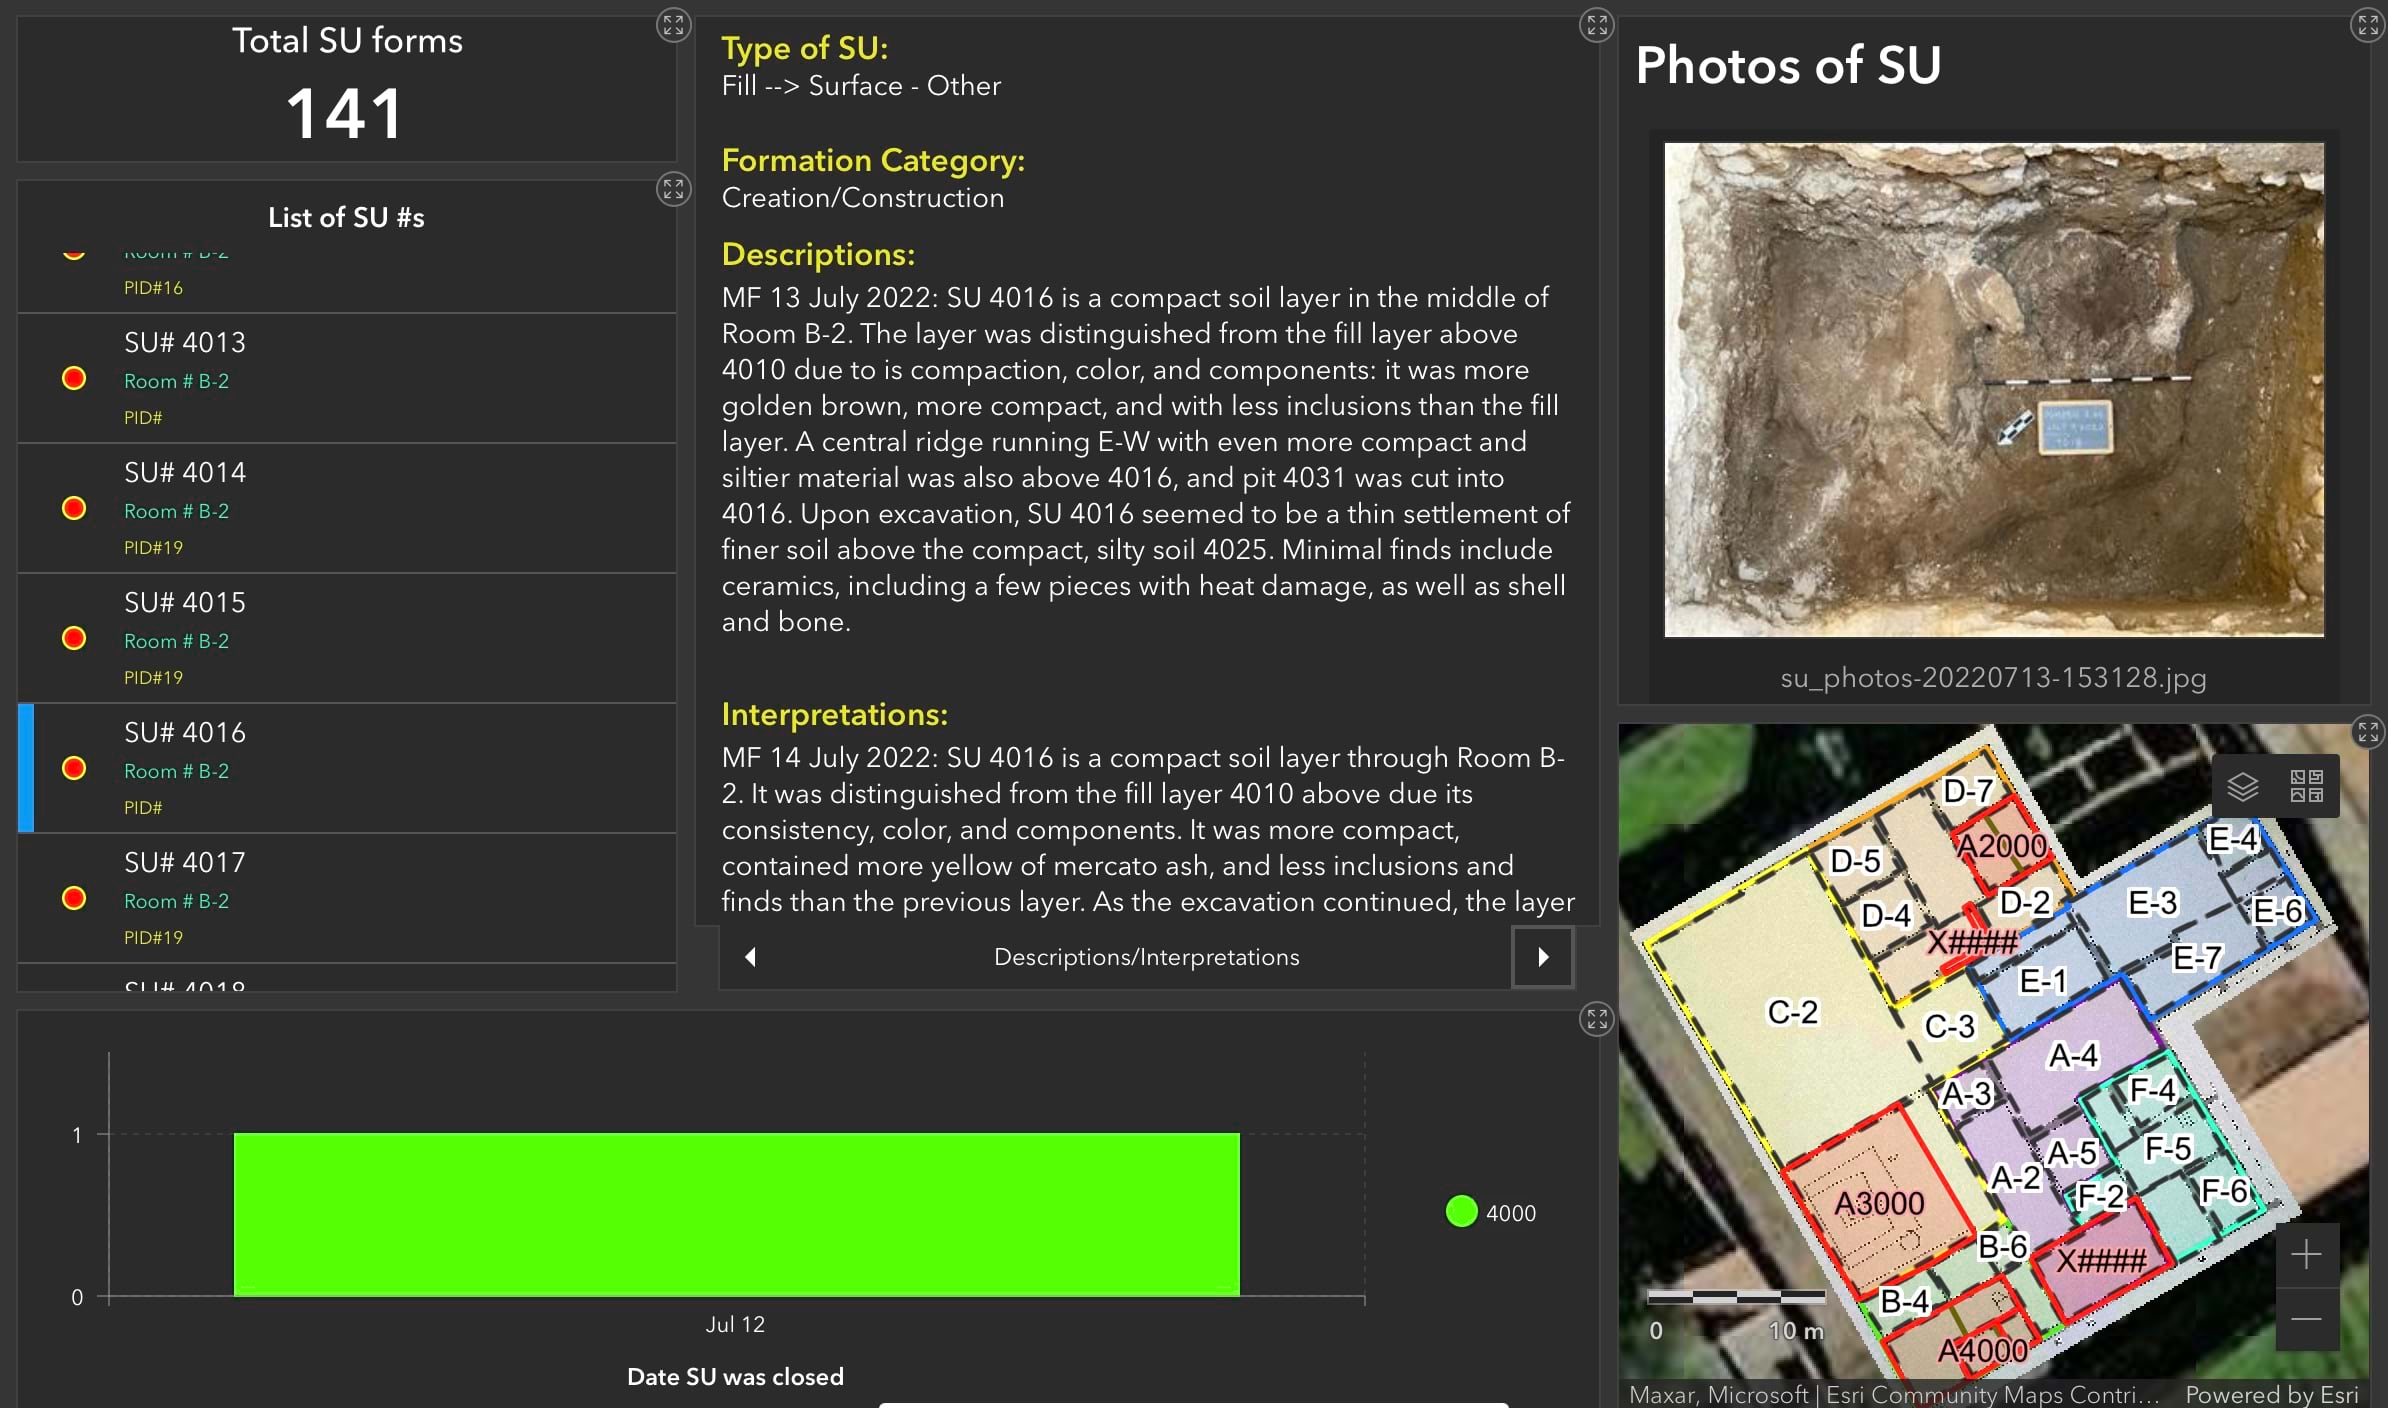This screenshot has width=2388, height=1408.
Task: Go to previous Descriptions/Interpretations page
Action: point(750,957)
